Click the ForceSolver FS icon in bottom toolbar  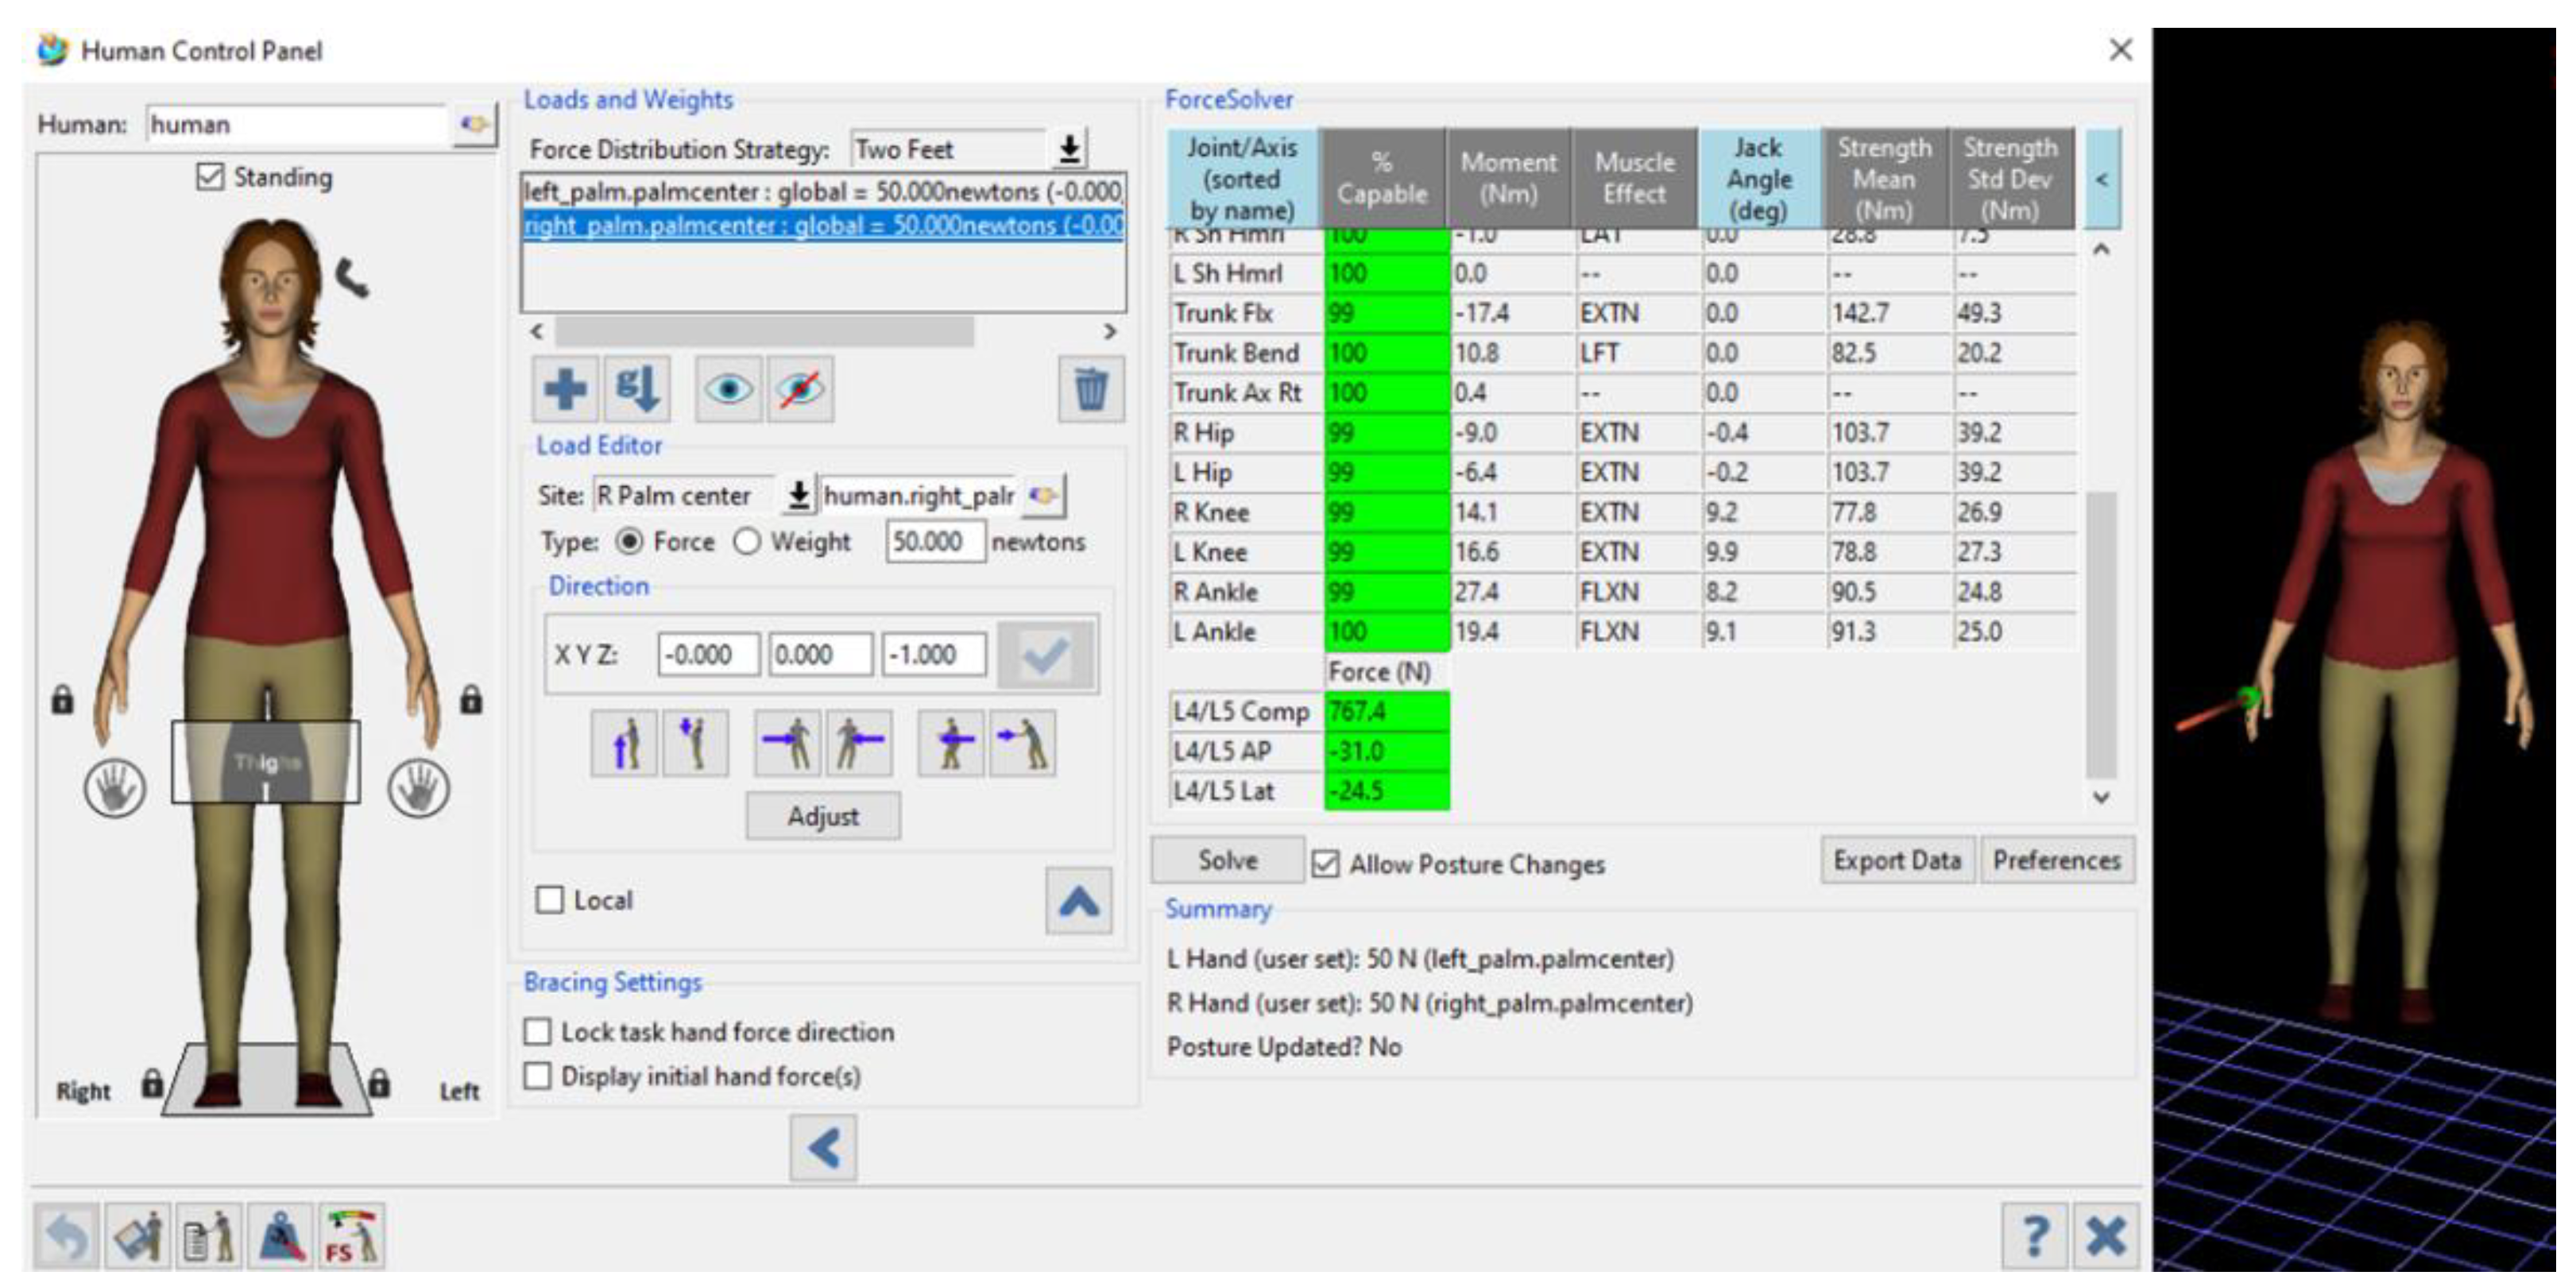click(x=351, y=1237)
